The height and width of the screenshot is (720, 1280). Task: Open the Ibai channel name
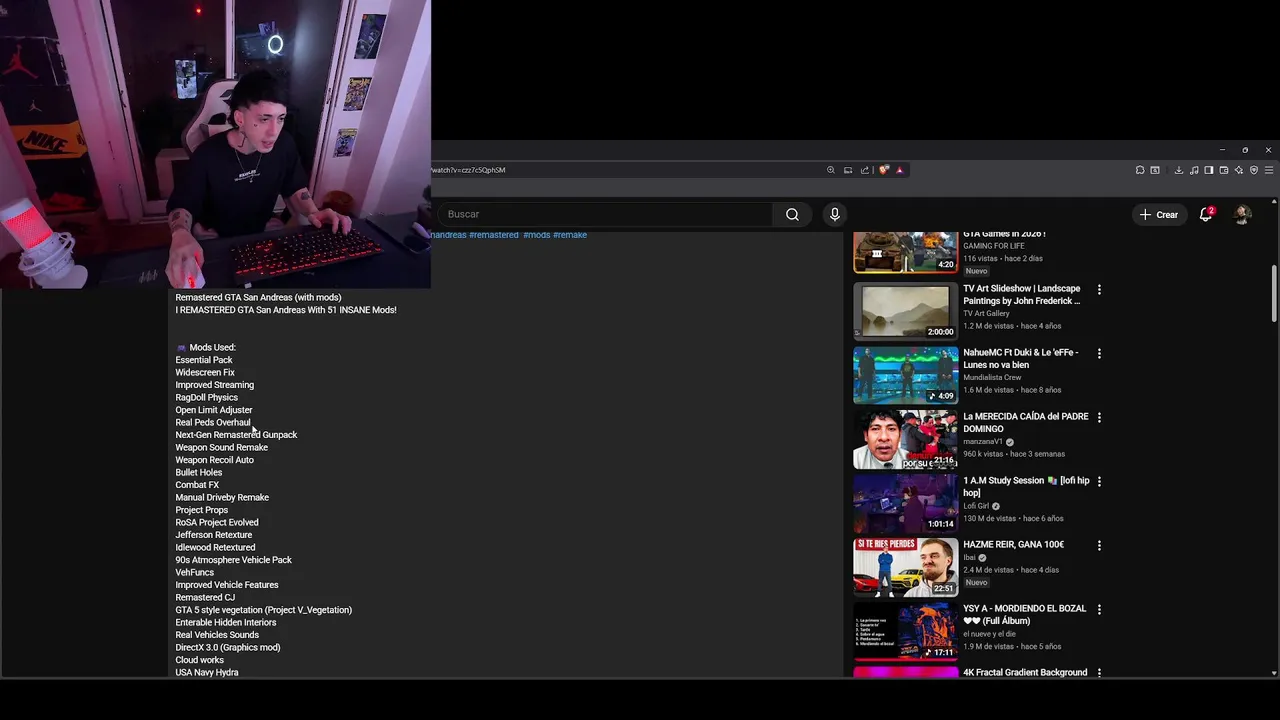970,557
